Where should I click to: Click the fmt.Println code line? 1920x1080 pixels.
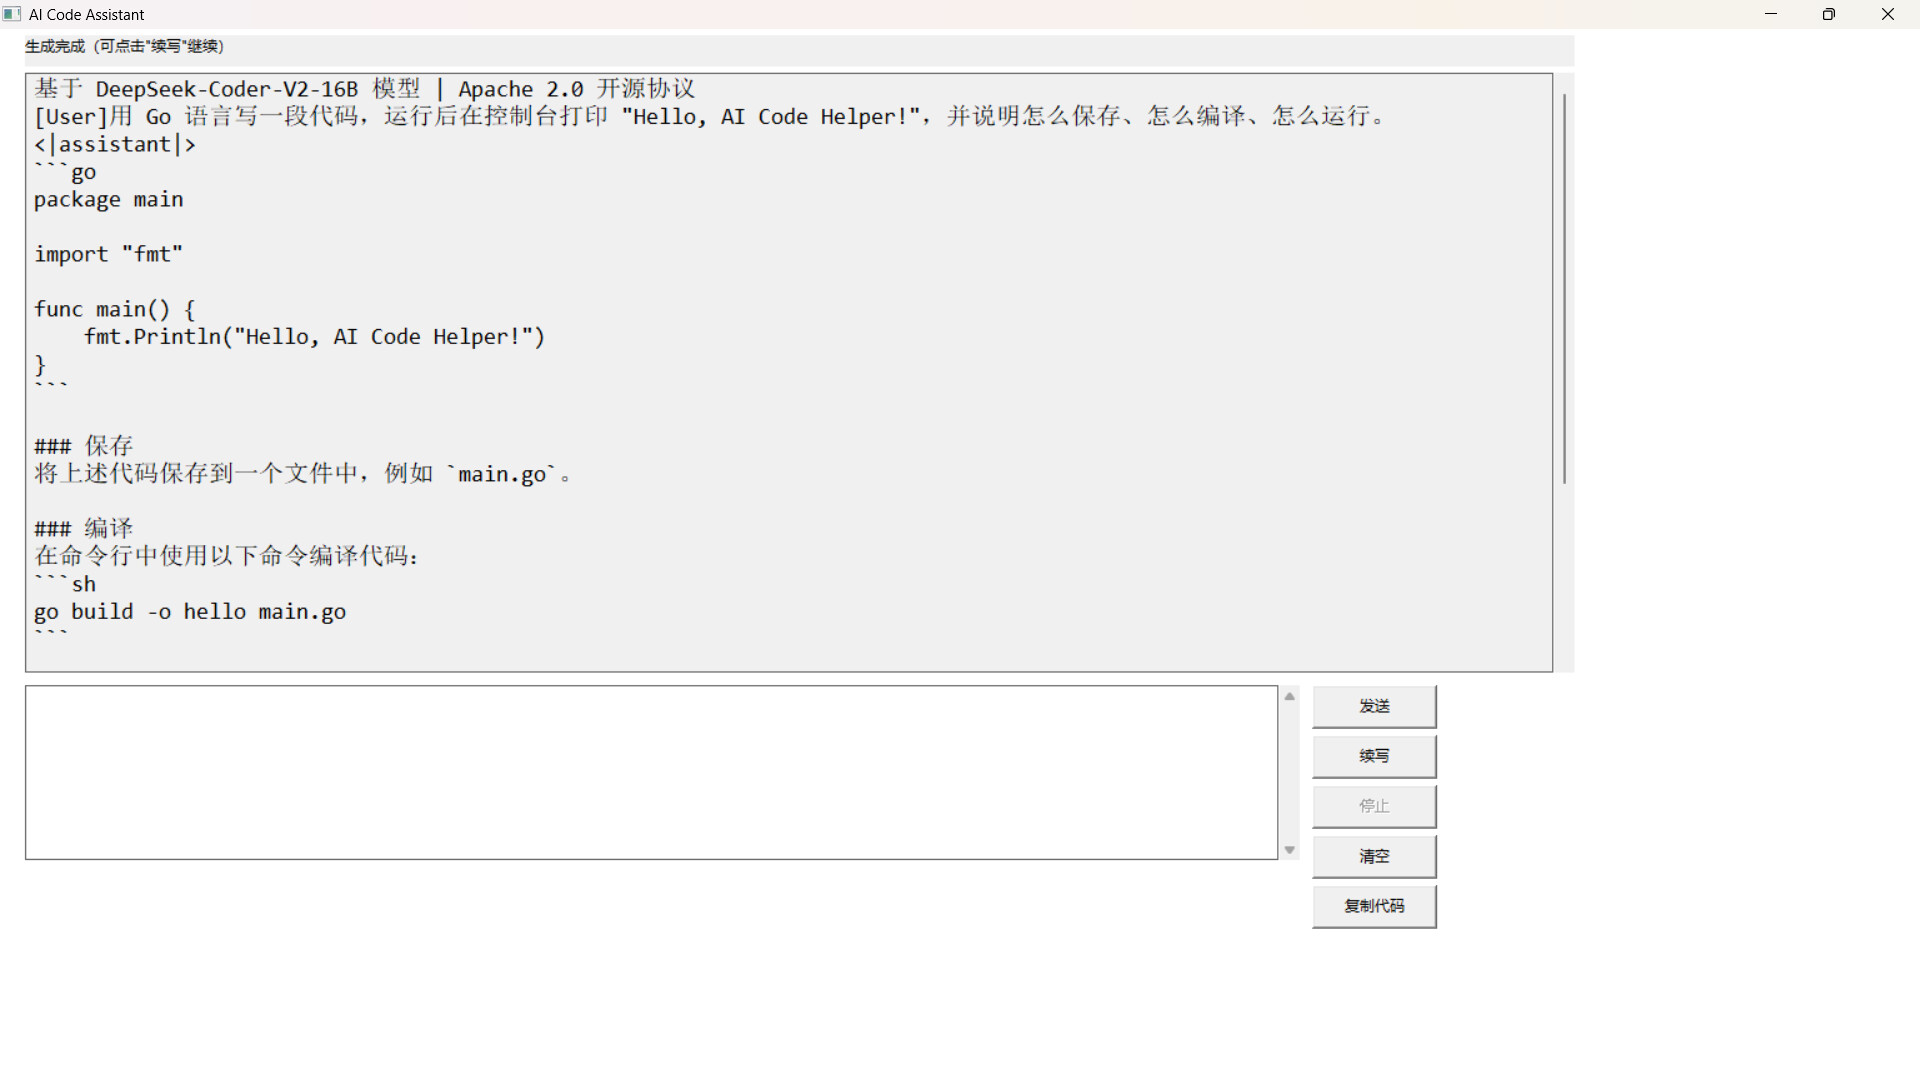(315, 337)
